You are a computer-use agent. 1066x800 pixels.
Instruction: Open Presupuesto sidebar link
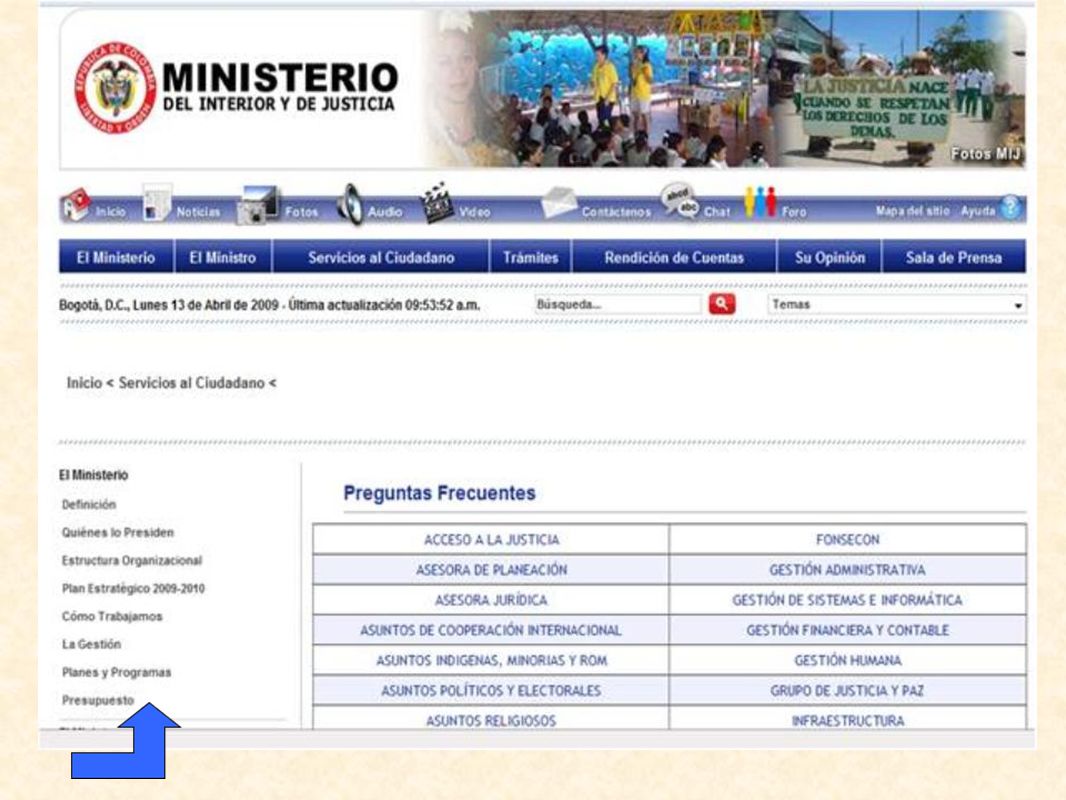98,700
